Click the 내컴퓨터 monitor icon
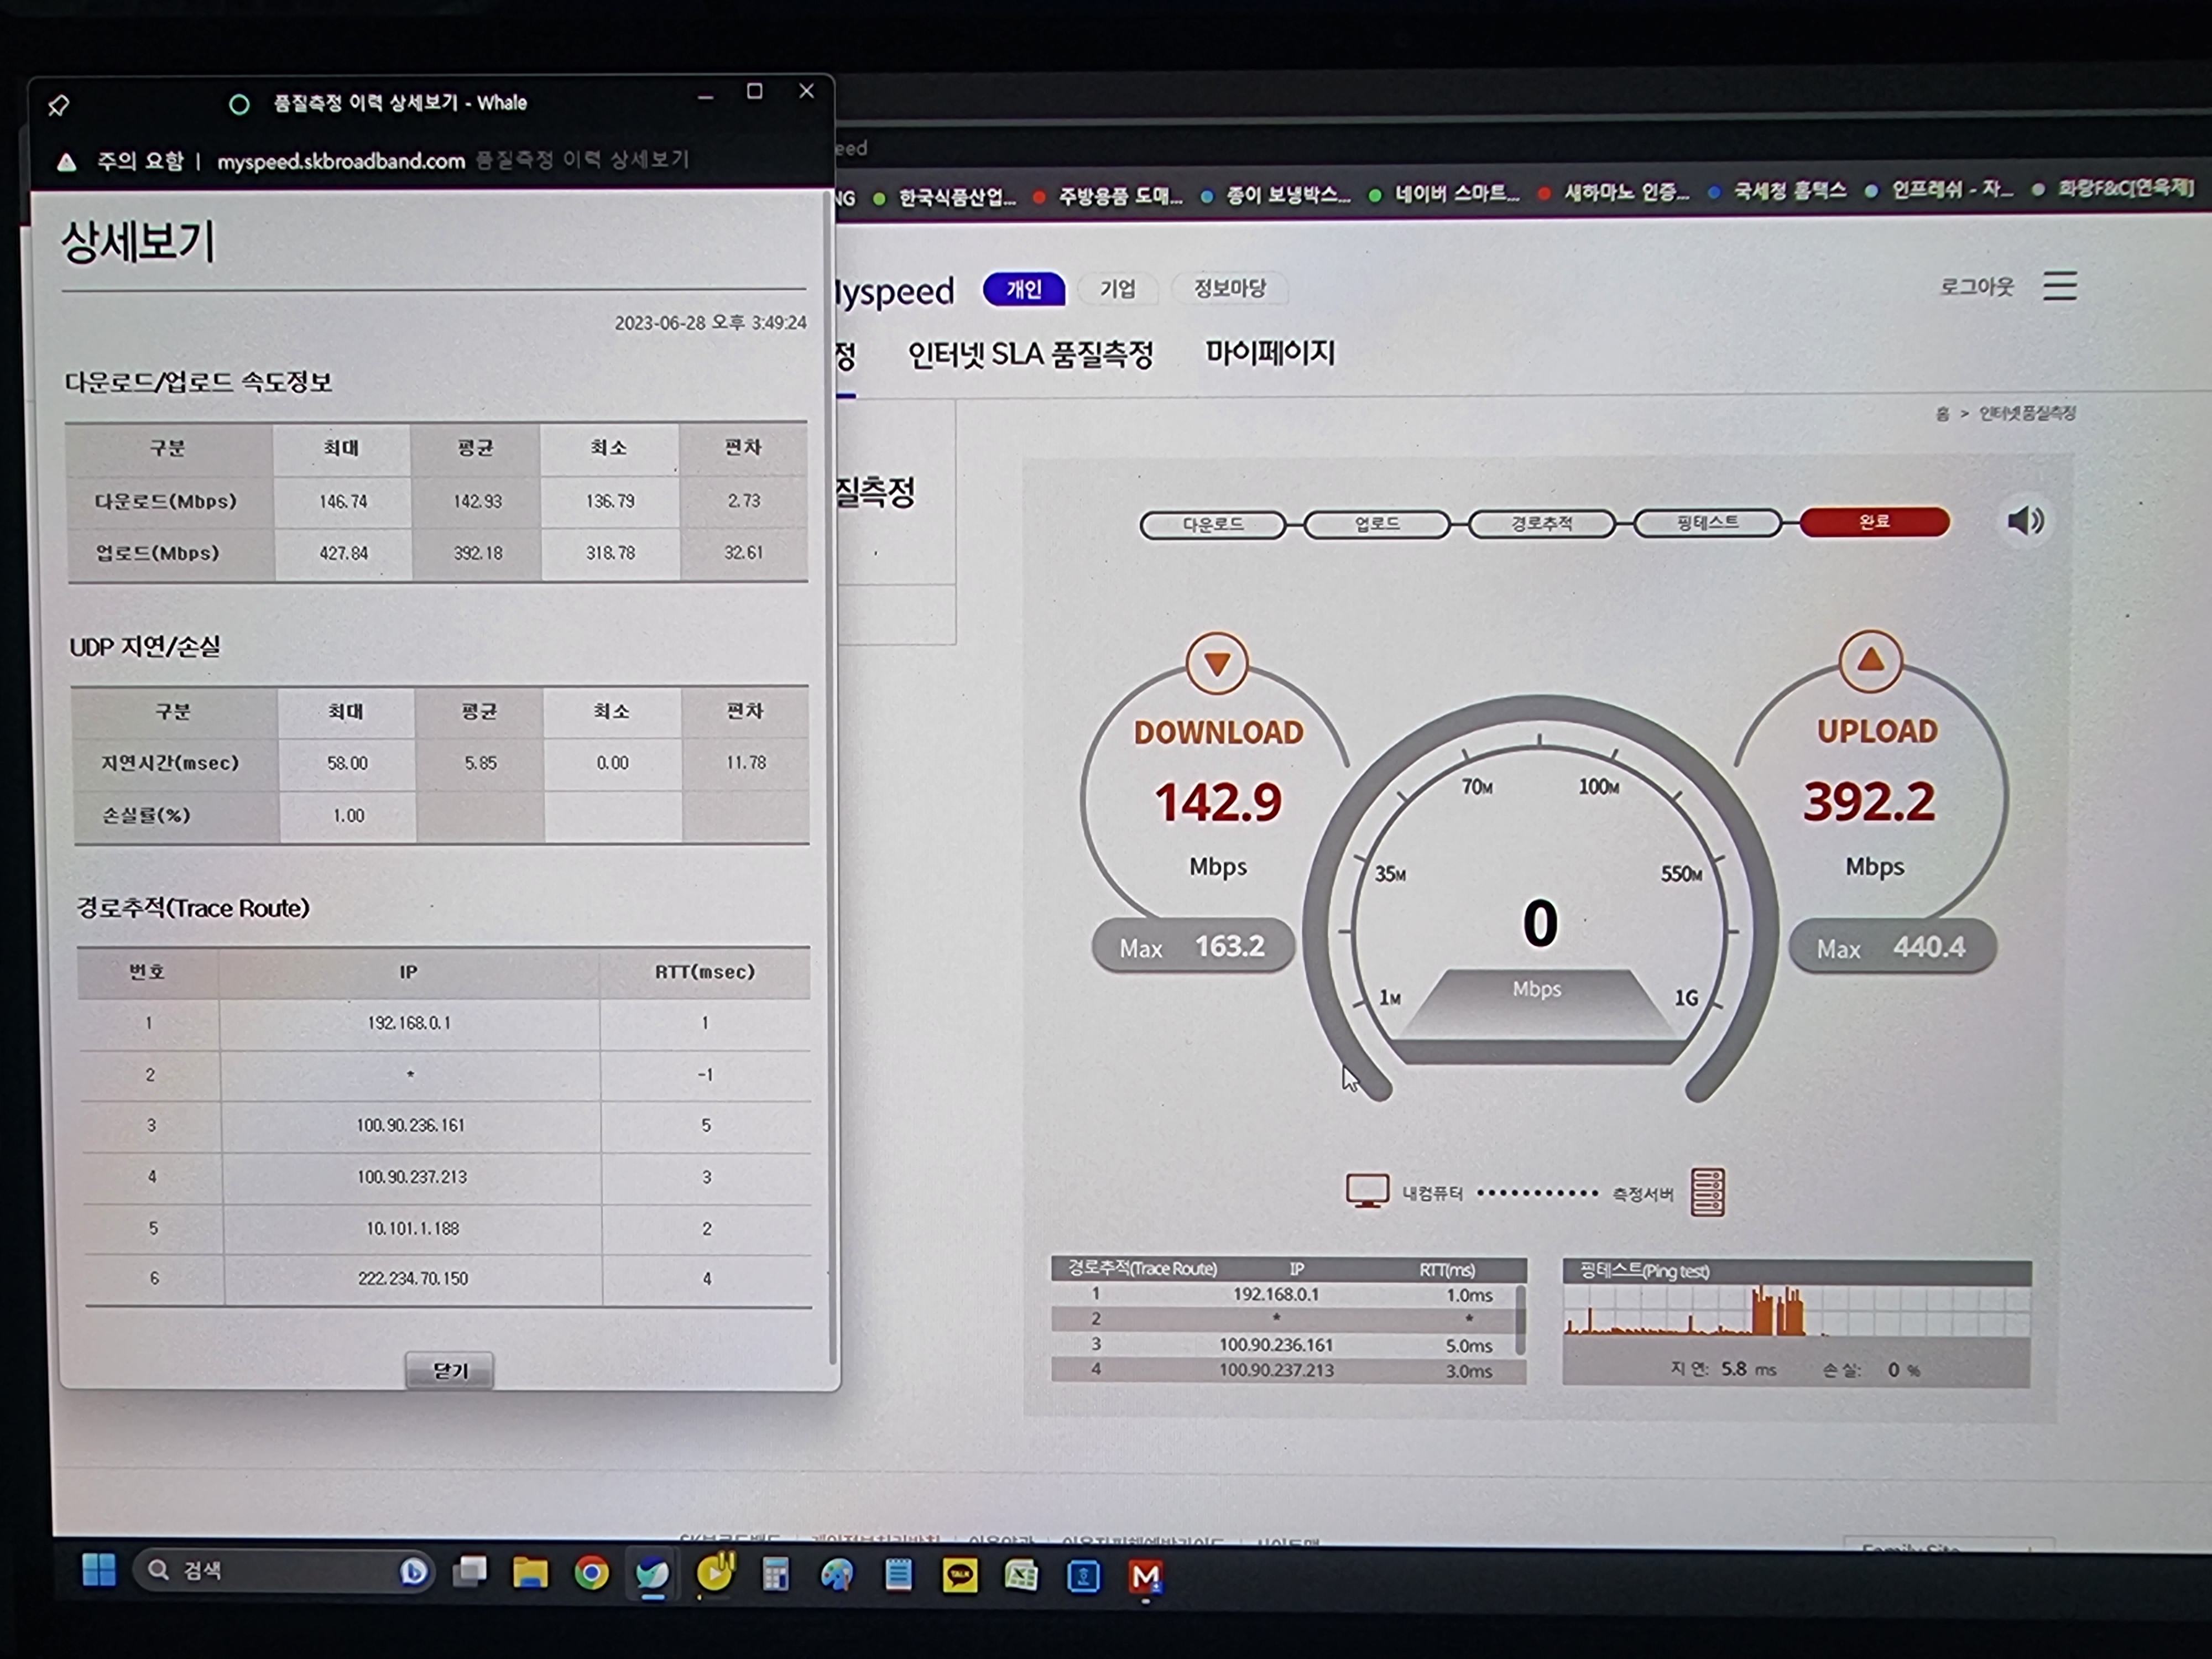Image resolution: width=2212 pixels, height=1659 pixels. (x=1367, y=1191)
